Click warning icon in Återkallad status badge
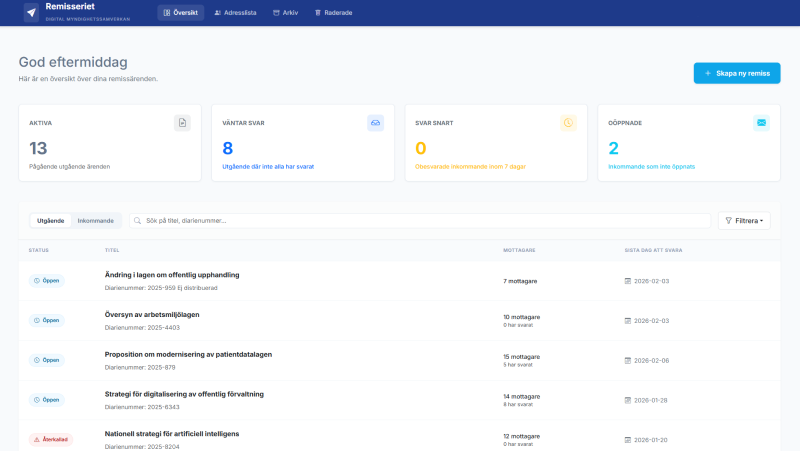Viewport: 800px width, 451px height. [x=36, y=439]
